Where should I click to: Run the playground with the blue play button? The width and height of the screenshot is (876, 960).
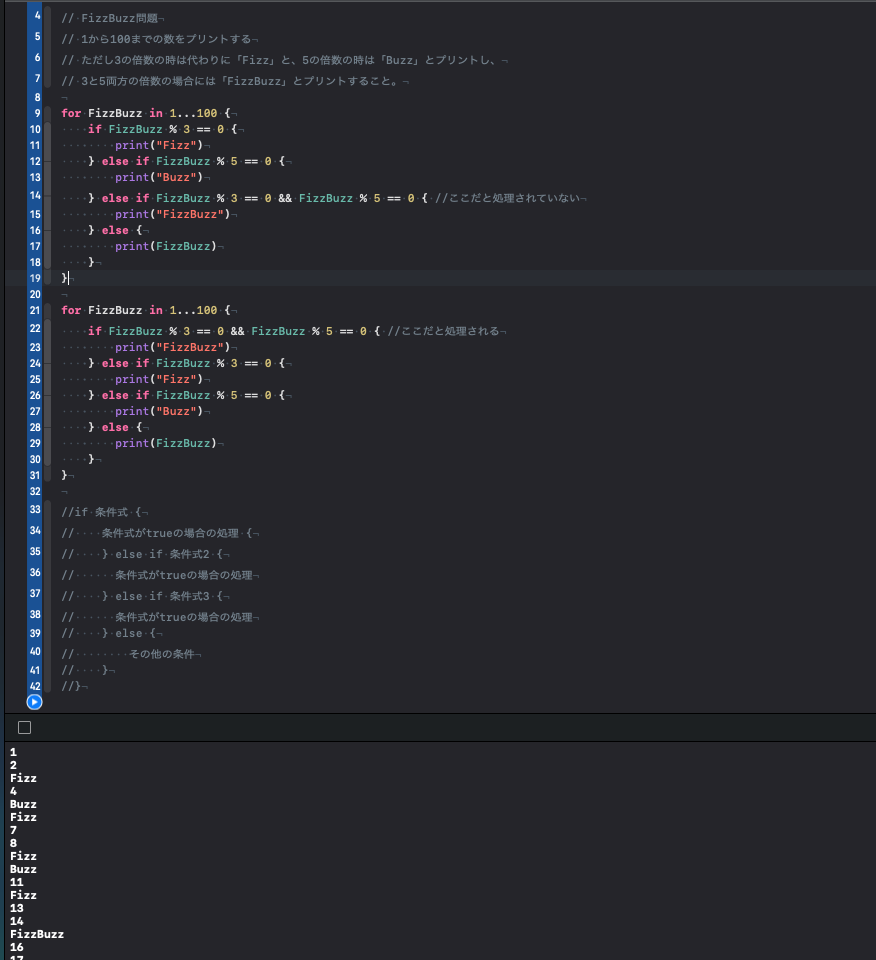tap(34, 702)
